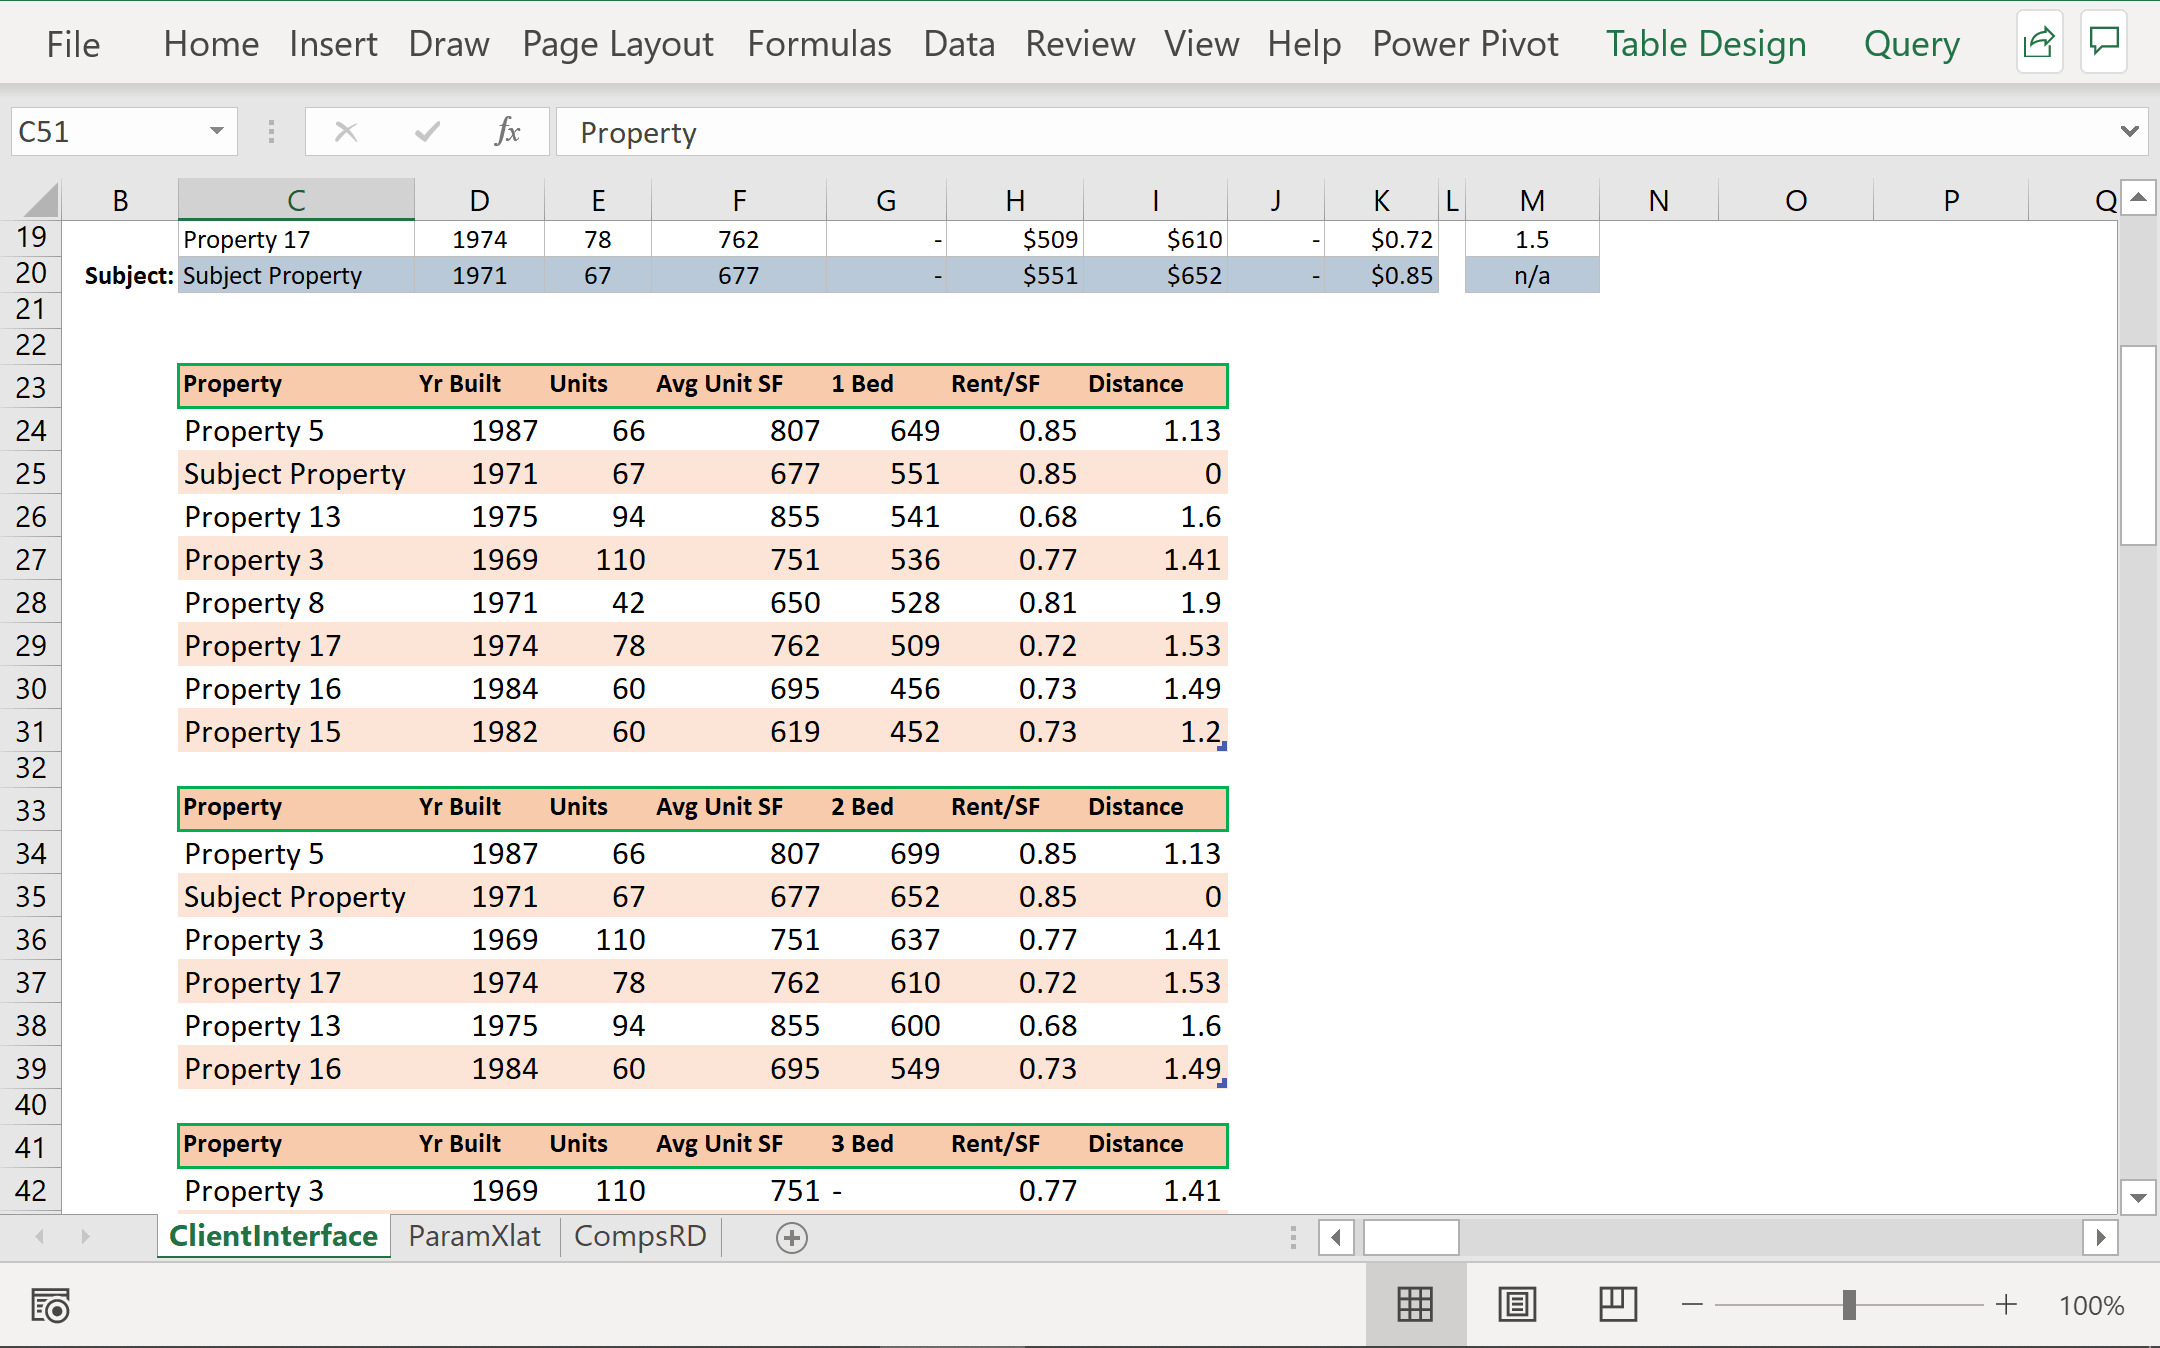Click the Cancel entry X icon

[x=346, y=132]
